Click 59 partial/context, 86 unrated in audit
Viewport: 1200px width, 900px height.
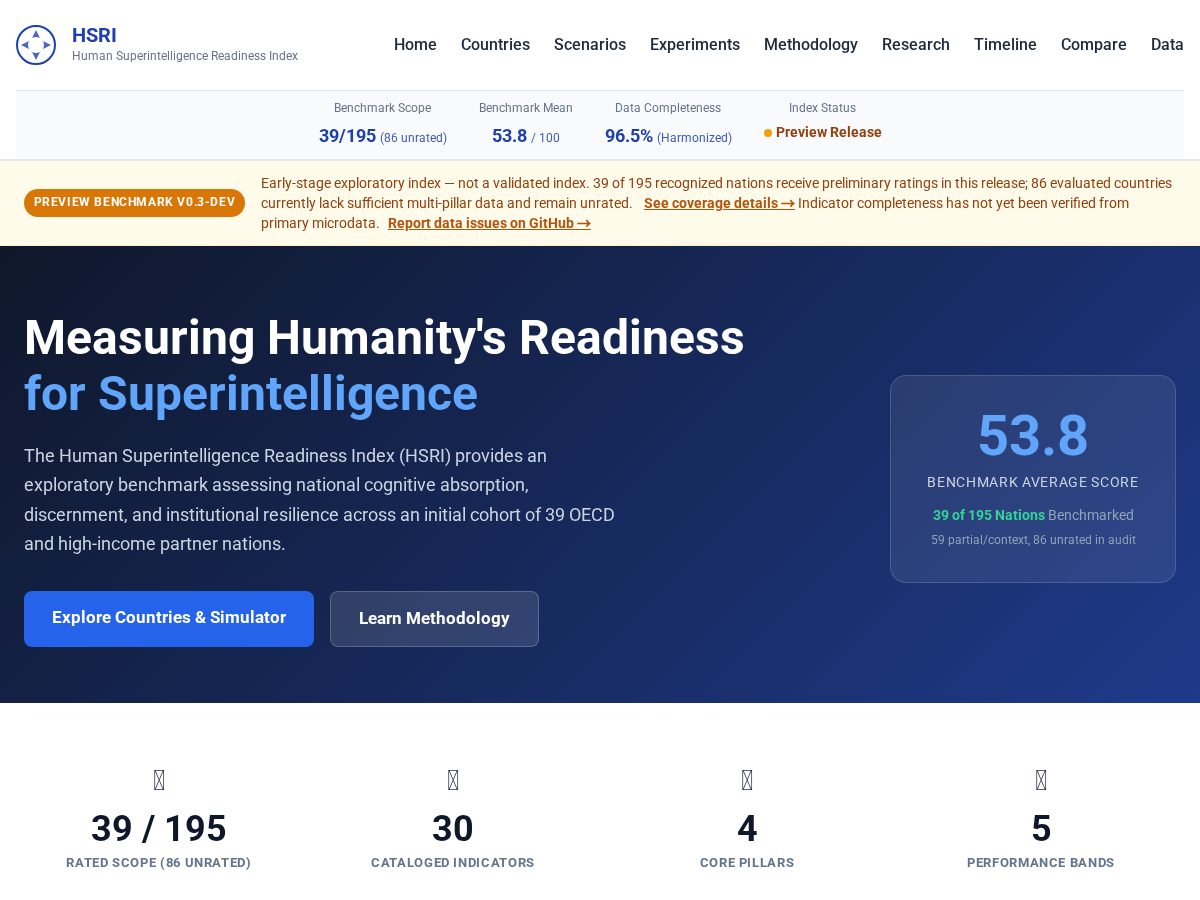[1033, 540]
